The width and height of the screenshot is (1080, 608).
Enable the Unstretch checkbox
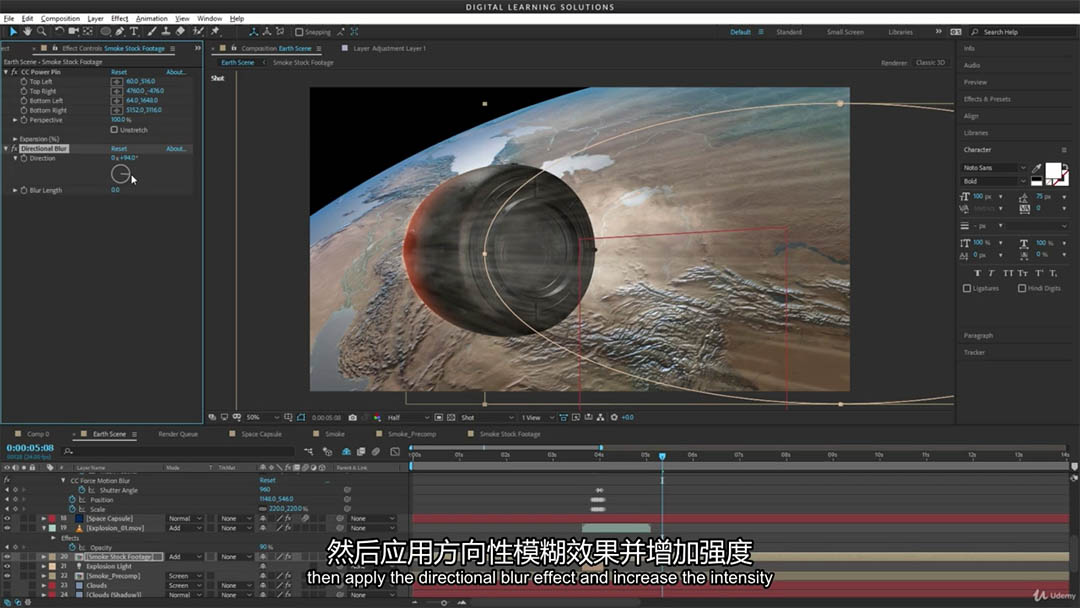[114, 129]
